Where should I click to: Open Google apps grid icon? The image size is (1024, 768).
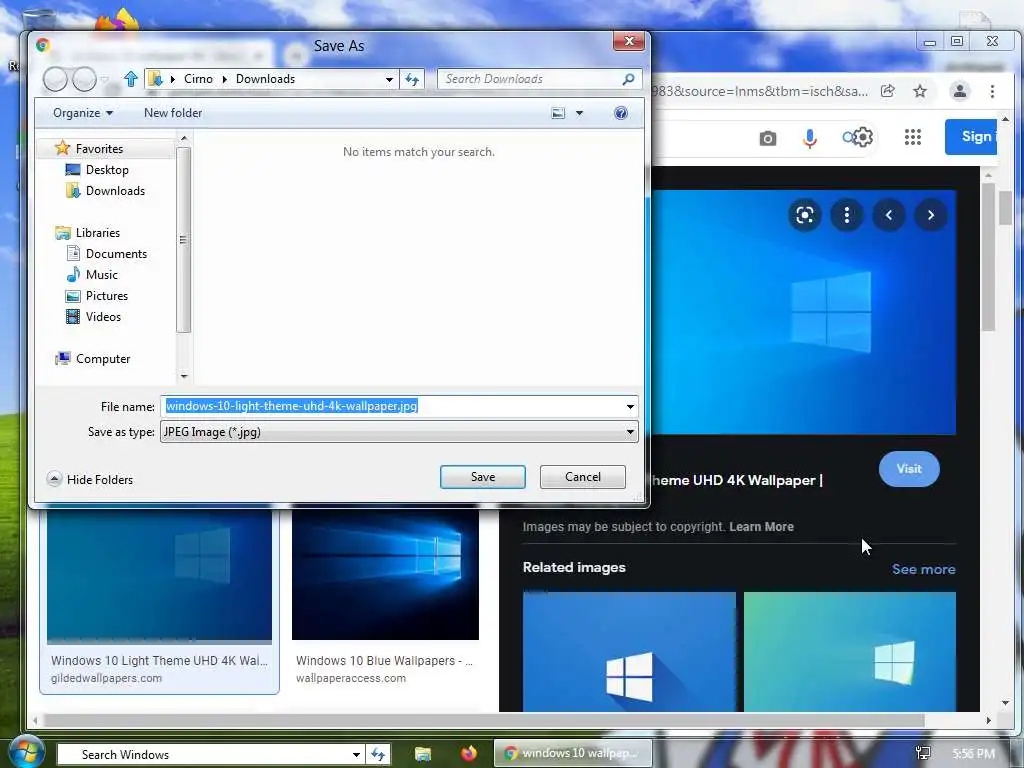[912, 137]
